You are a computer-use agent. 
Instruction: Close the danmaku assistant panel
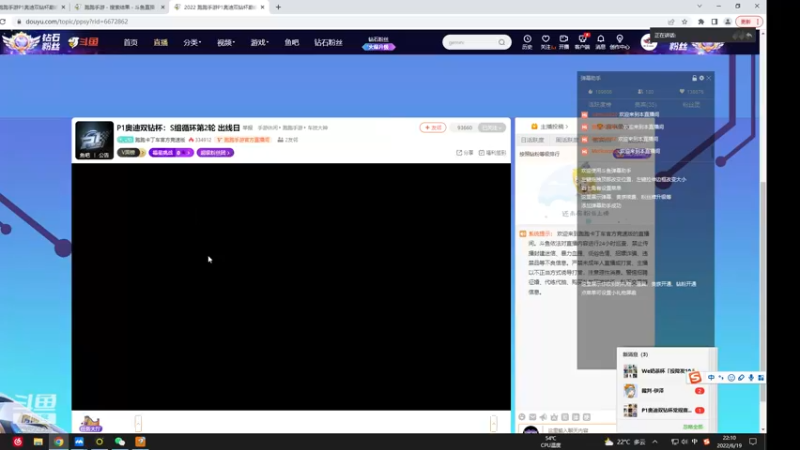(x=709, y=78)
